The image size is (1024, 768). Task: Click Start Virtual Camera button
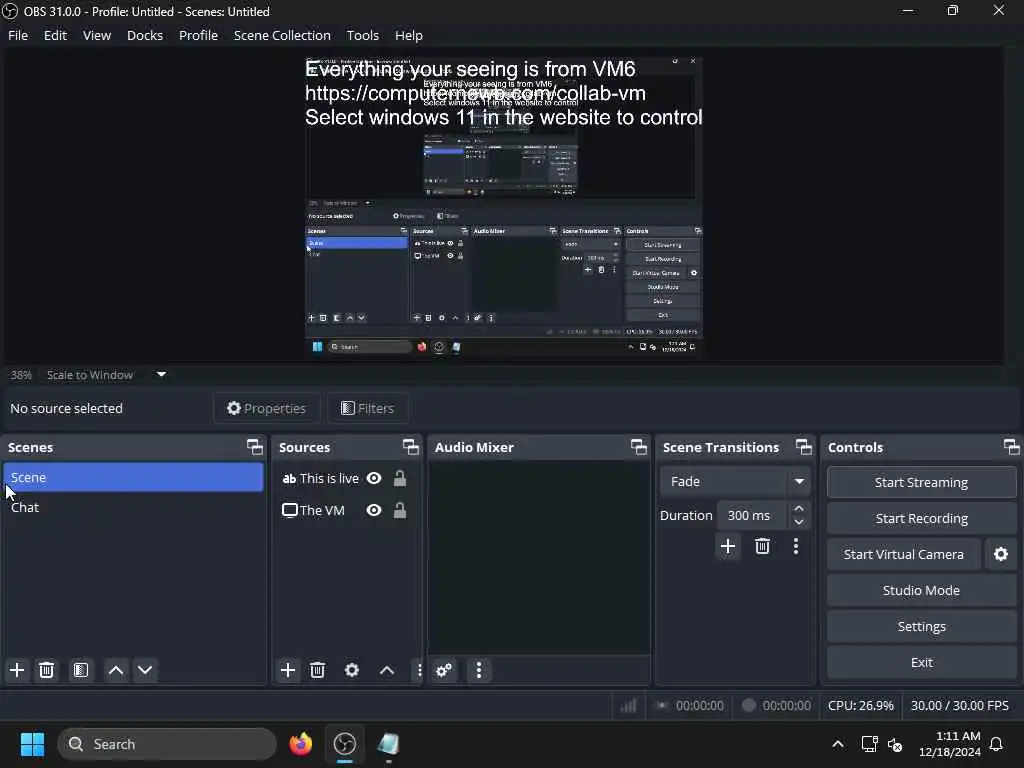pos(903,554)
